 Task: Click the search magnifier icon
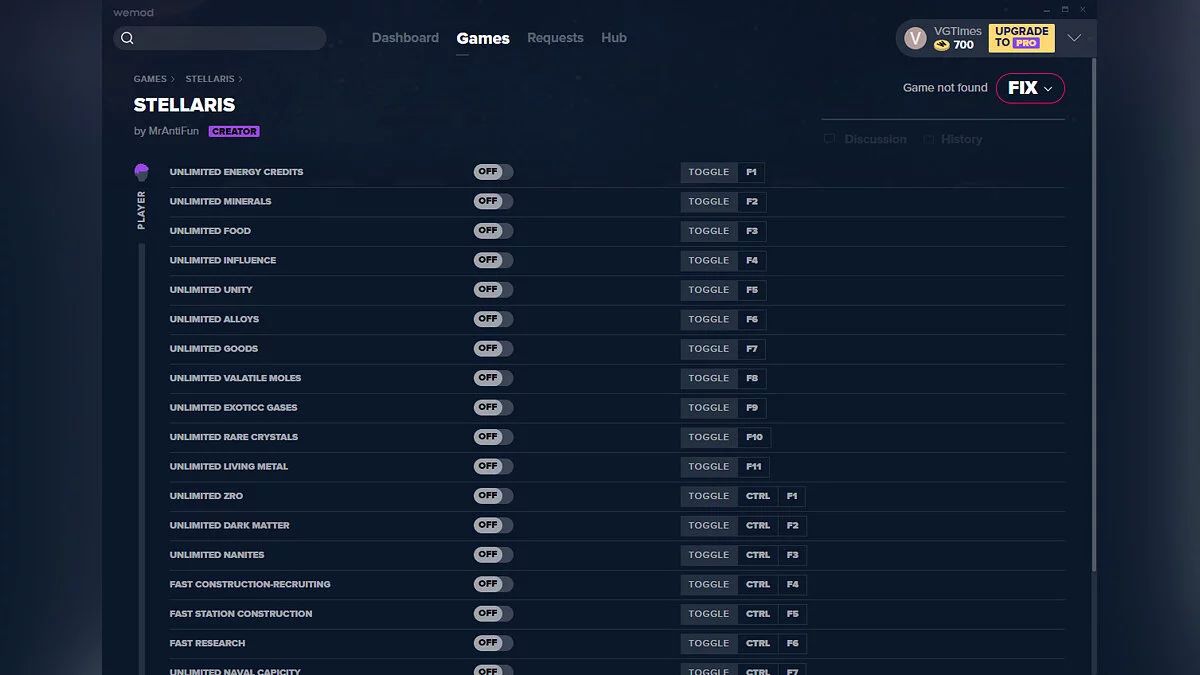[127, 38]
